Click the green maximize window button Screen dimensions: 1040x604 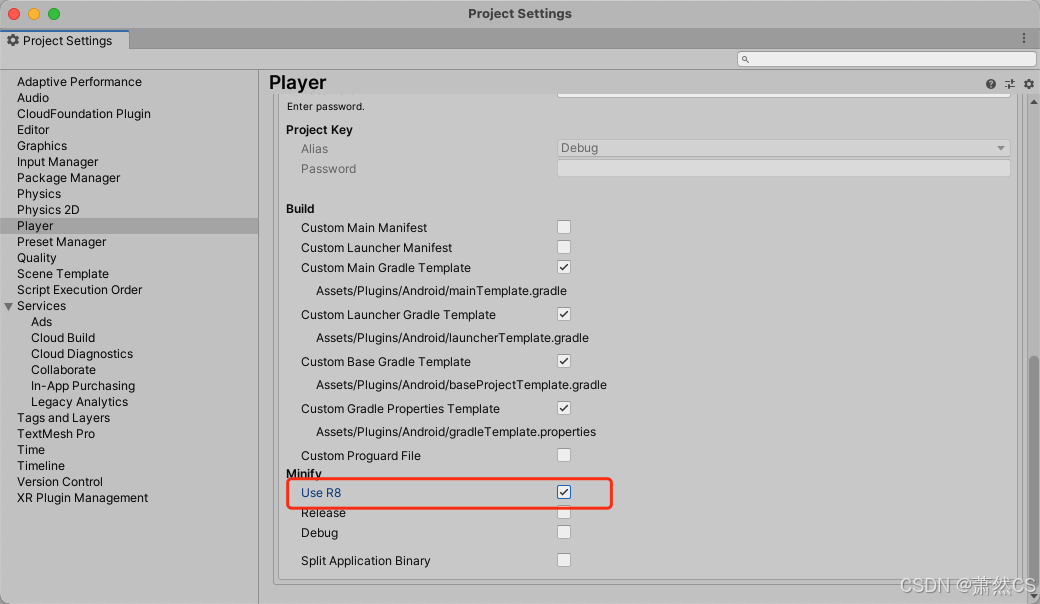[x=54, y=13]
